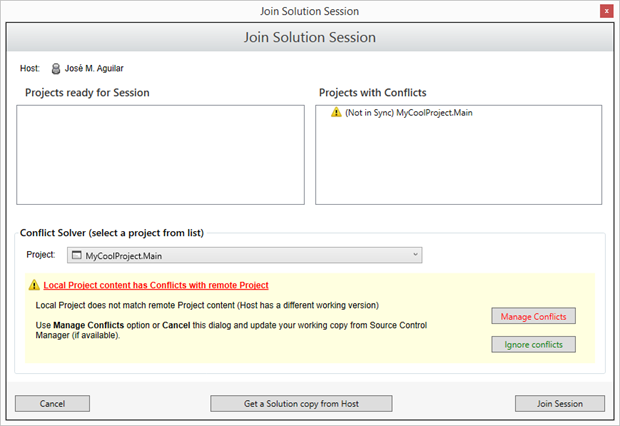The image size is (620, 426).
Task: Click the host user avatar icon
Action: point(57,68)
